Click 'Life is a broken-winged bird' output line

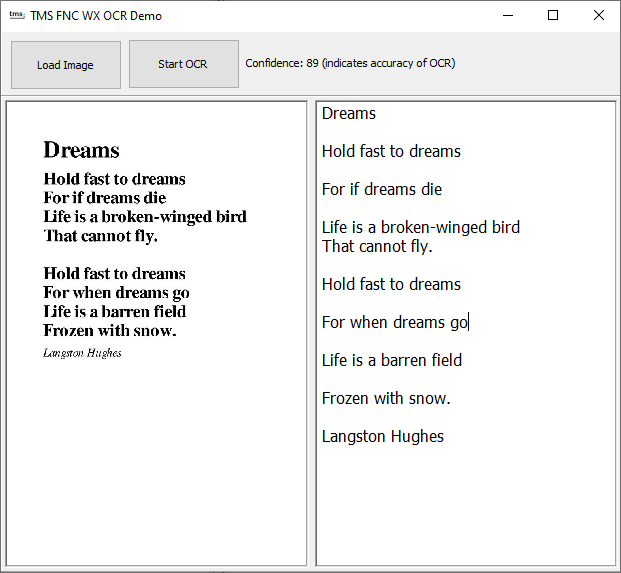pos(421,227)
